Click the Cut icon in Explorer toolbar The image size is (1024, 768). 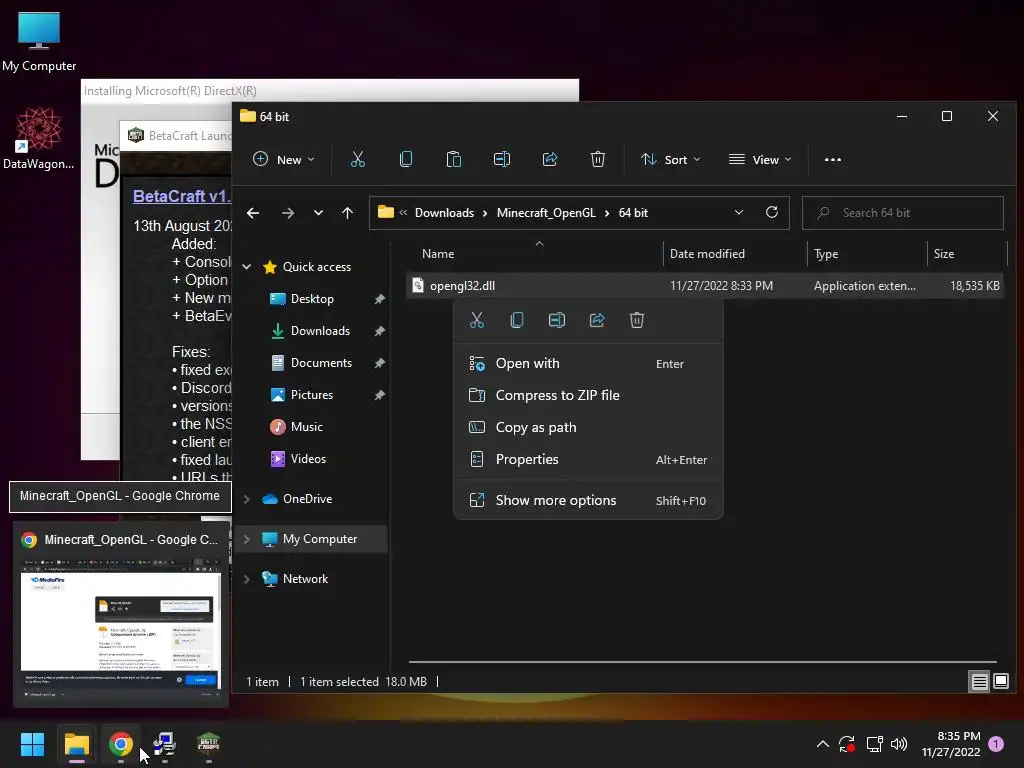coord(358,159)
